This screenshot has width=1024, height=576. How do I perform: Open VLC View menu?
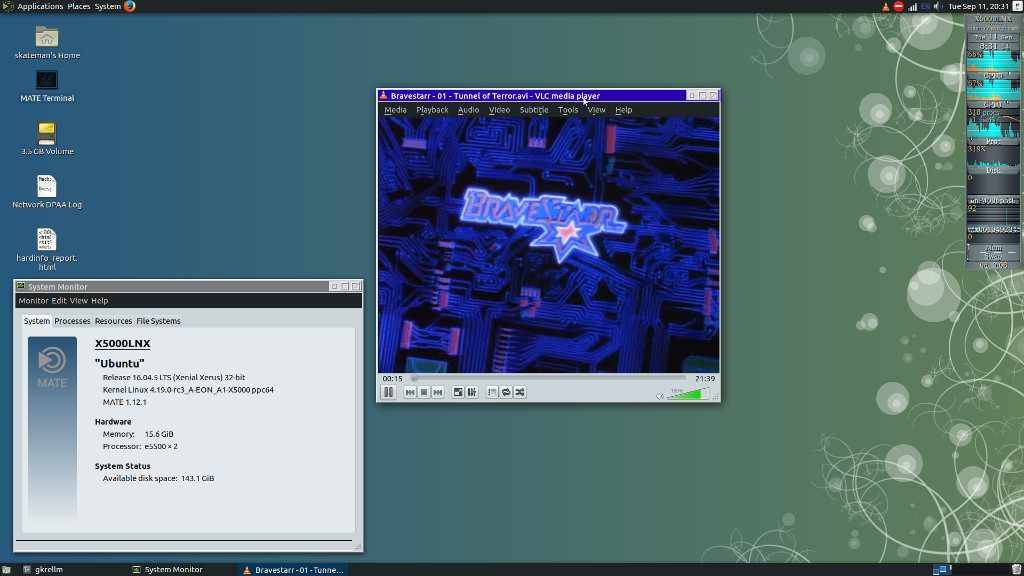click(596, 110)
